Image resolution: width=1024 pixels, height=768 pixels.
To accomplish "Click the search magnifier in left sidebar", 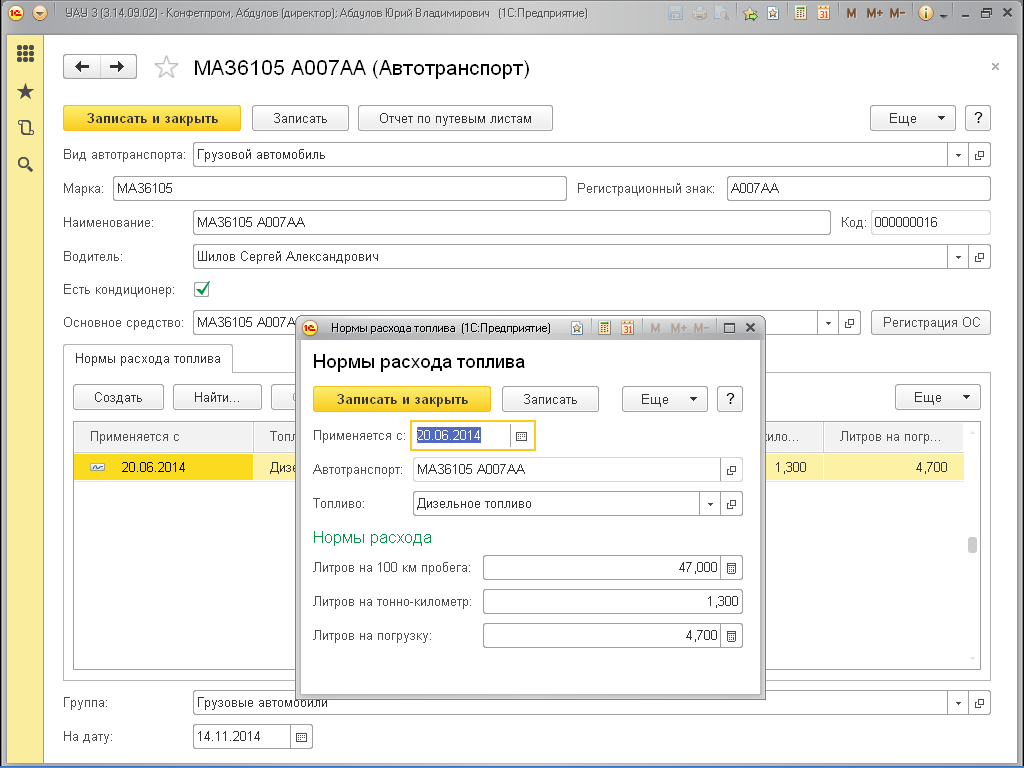I will pos(26,164).
